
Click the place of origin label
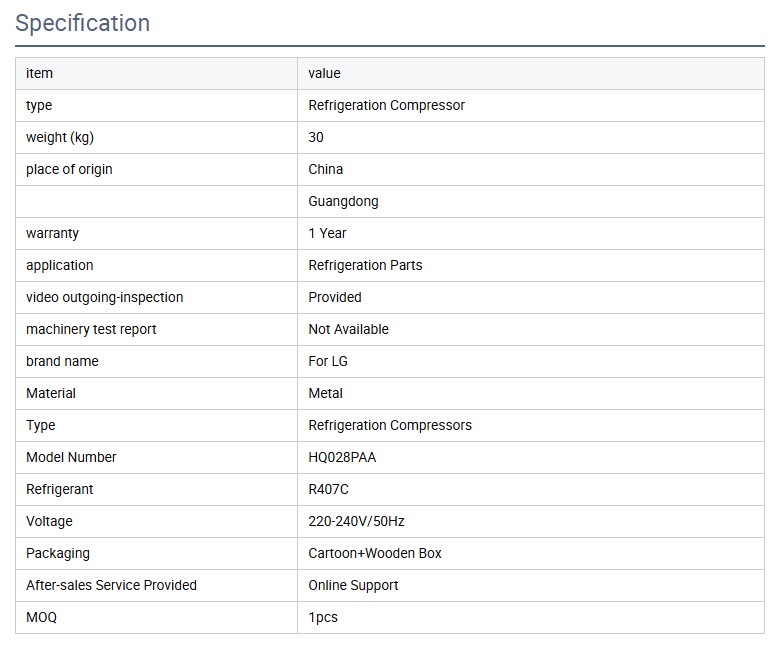pyautogui.click(x=69, y=169)
